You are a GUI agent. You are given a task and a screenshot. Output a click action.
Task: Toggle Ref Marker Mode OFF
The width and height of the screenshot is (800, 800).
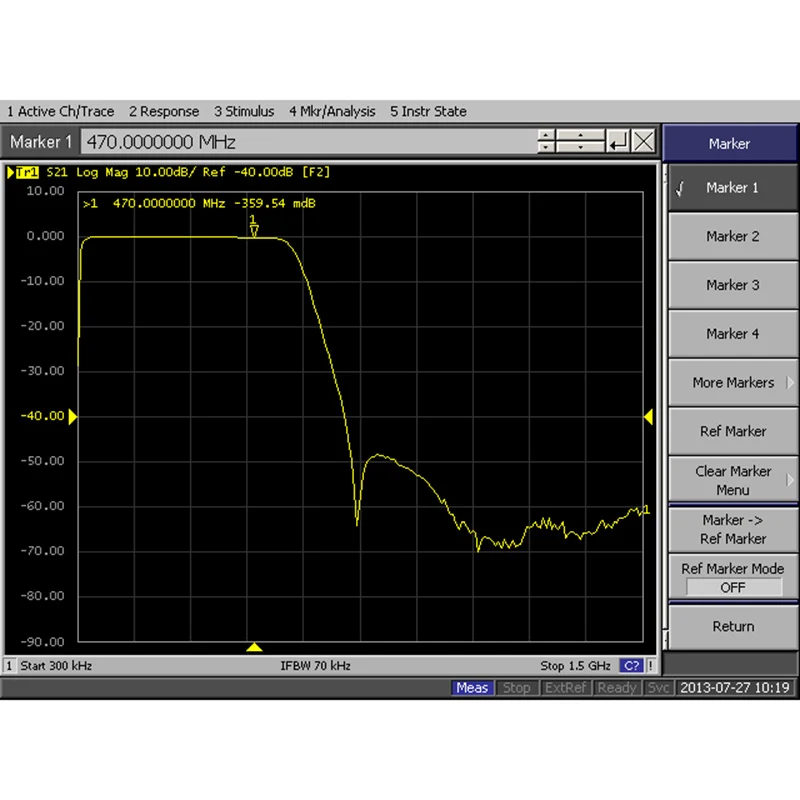click(733, 578)
